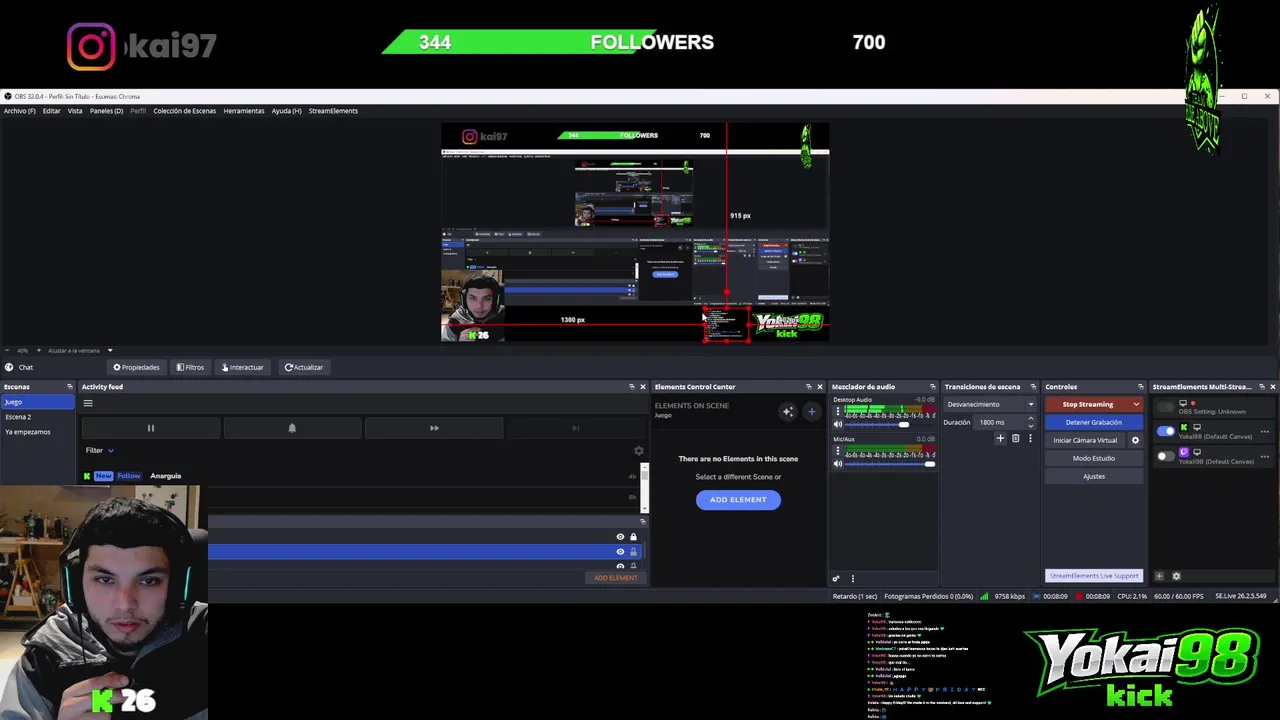Open the Editar menu
1280x720 pixels.
[51, 111]
